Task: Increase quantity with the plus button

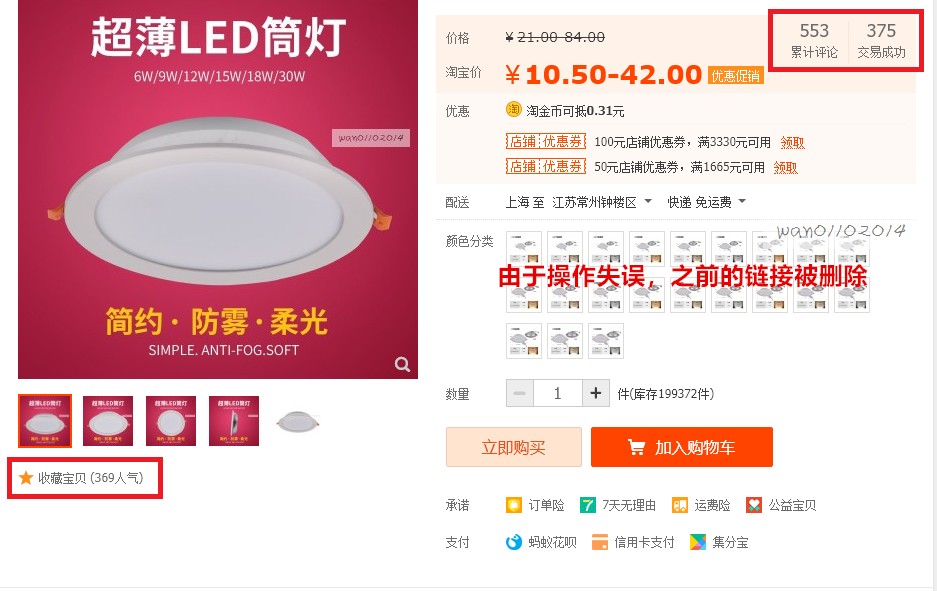Action: pos(596,393)
